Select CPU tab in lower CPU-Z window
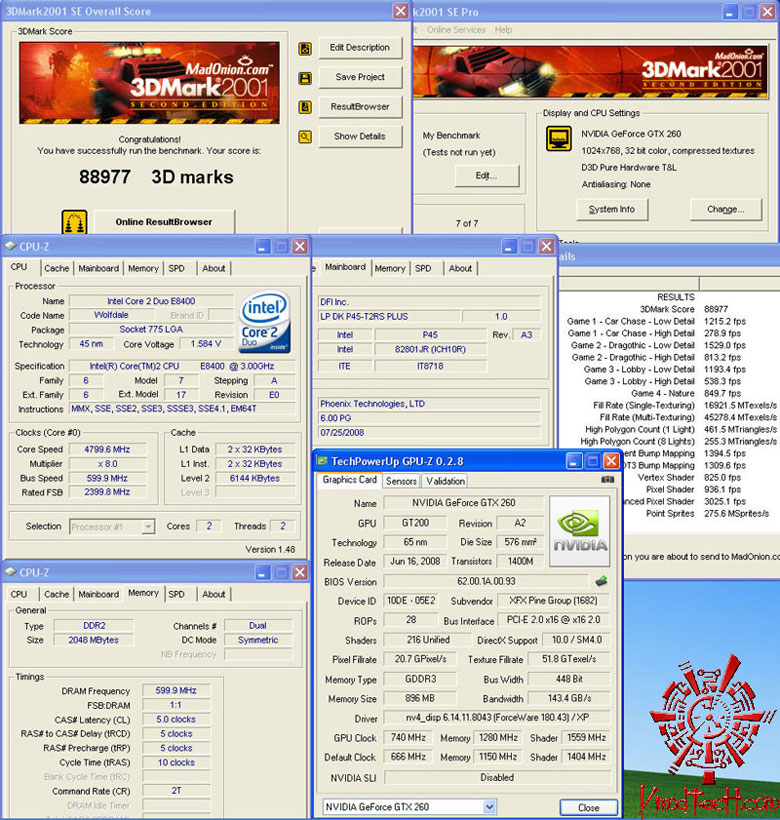This screenshot has height=820, width=780. click(x=19, y=595)
